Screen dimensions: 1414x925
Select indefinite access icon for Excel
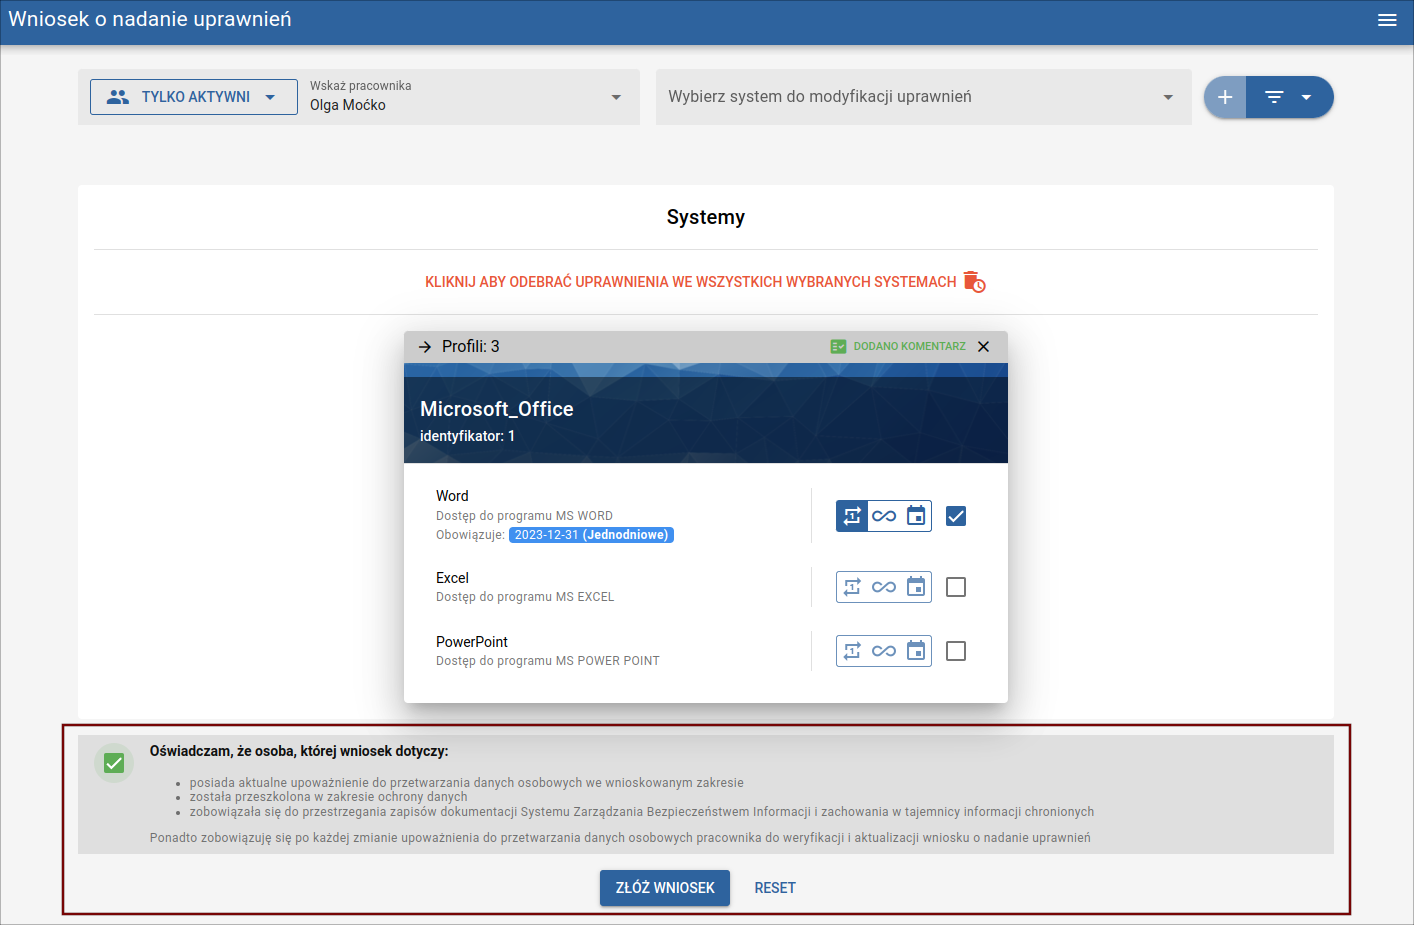click(884, 587)
